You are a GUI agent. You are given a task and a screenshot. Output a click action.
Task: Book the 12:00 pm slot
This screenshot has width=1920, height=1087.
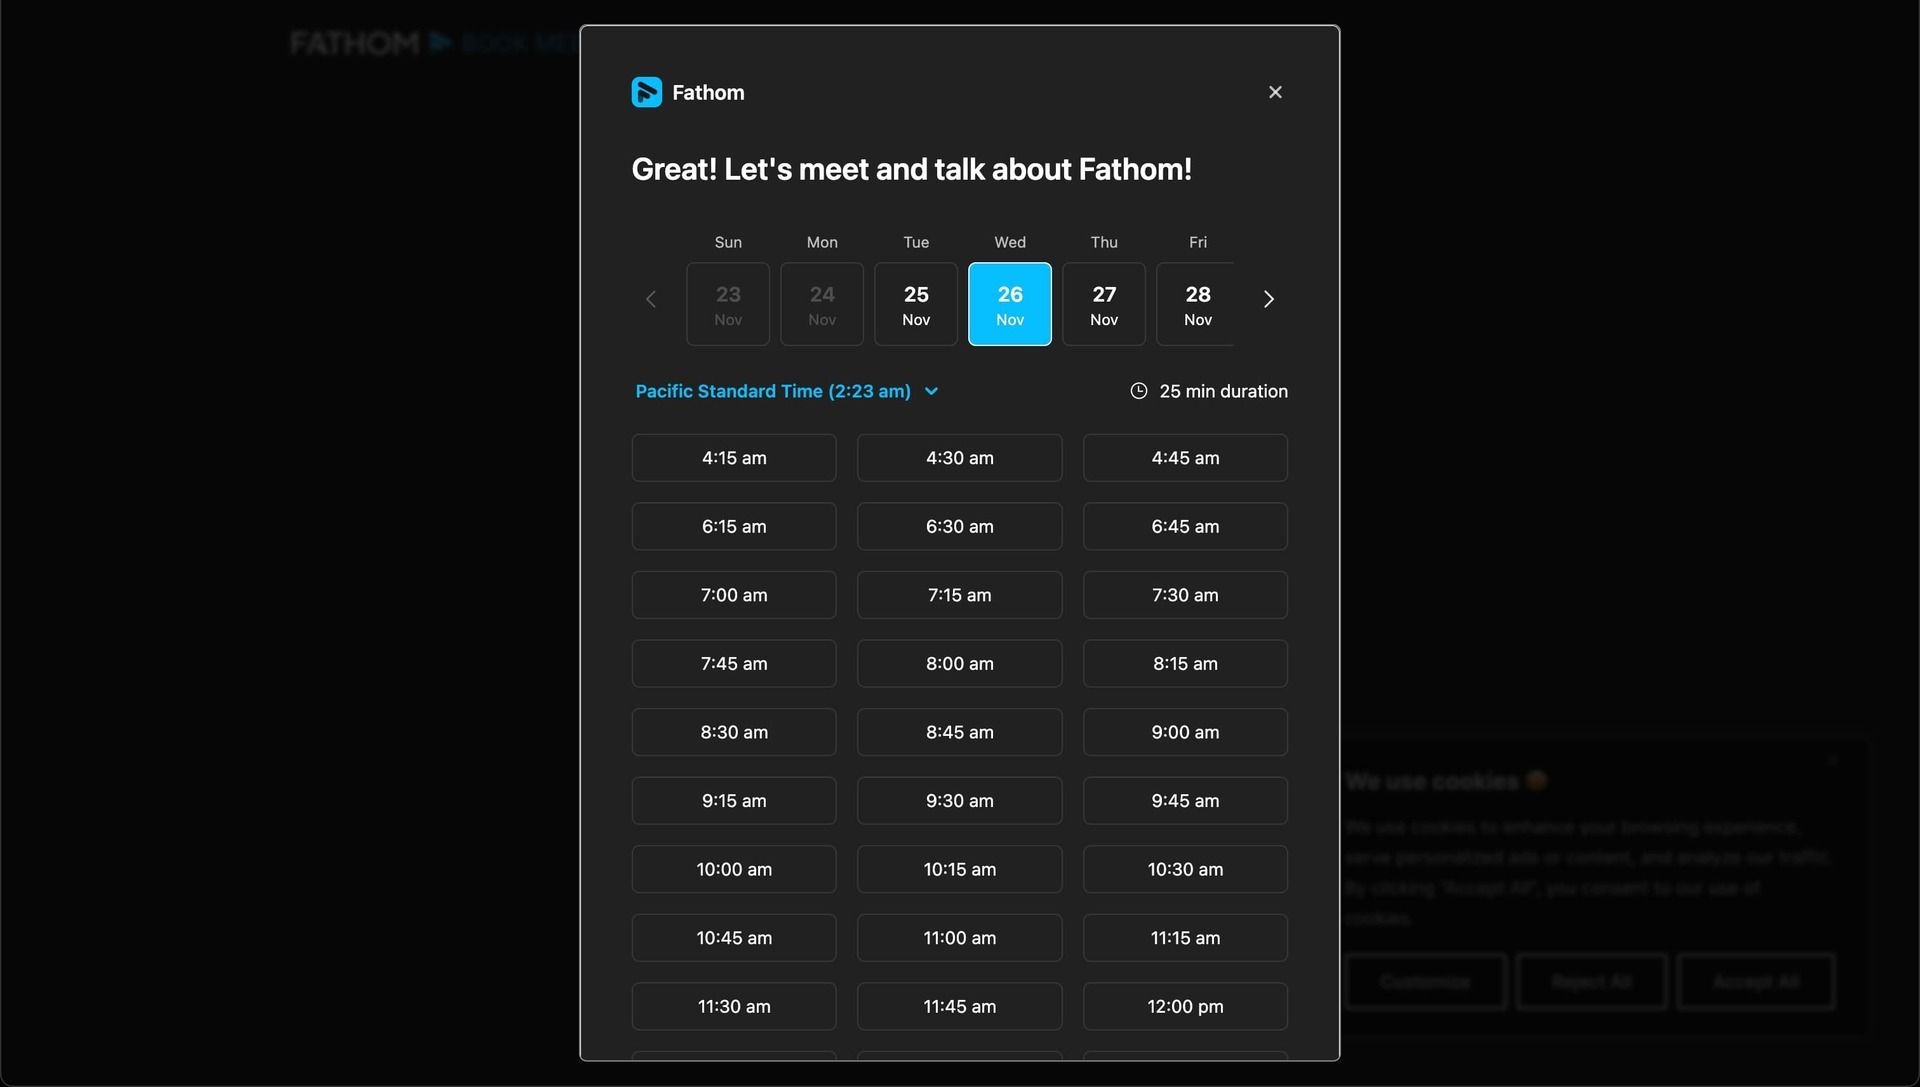1184,1006
